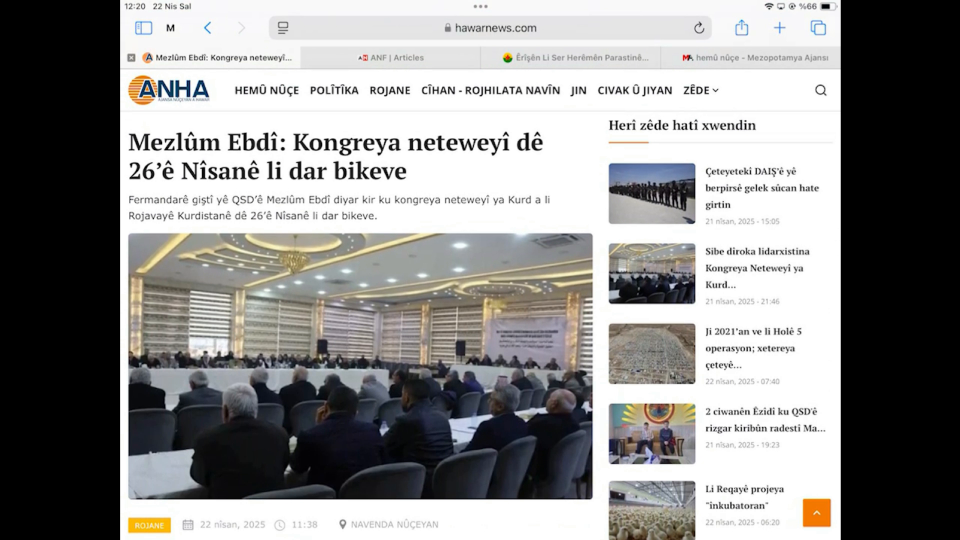Open the Çeteyekî DAIŞ'ê article link
Screen dimensions: 960x540
click(x=762, y=188)
